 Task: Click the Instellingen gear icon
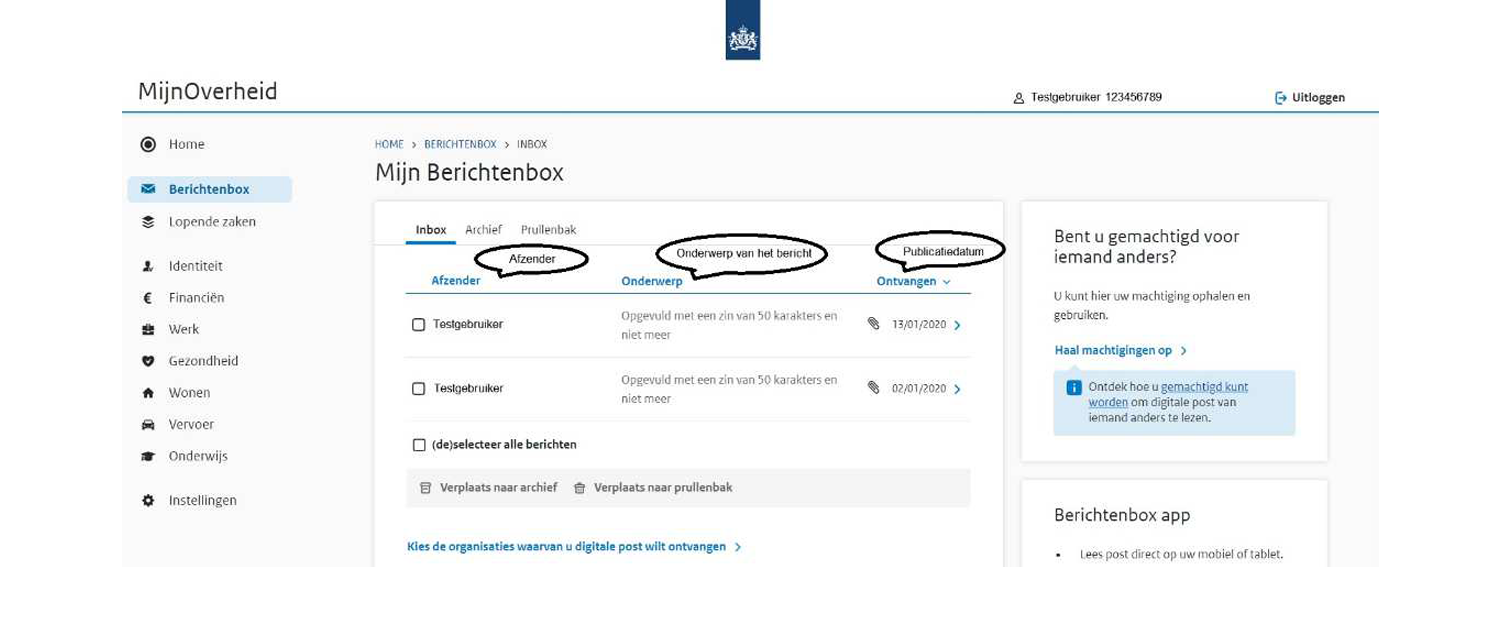(x=148, y=500)
